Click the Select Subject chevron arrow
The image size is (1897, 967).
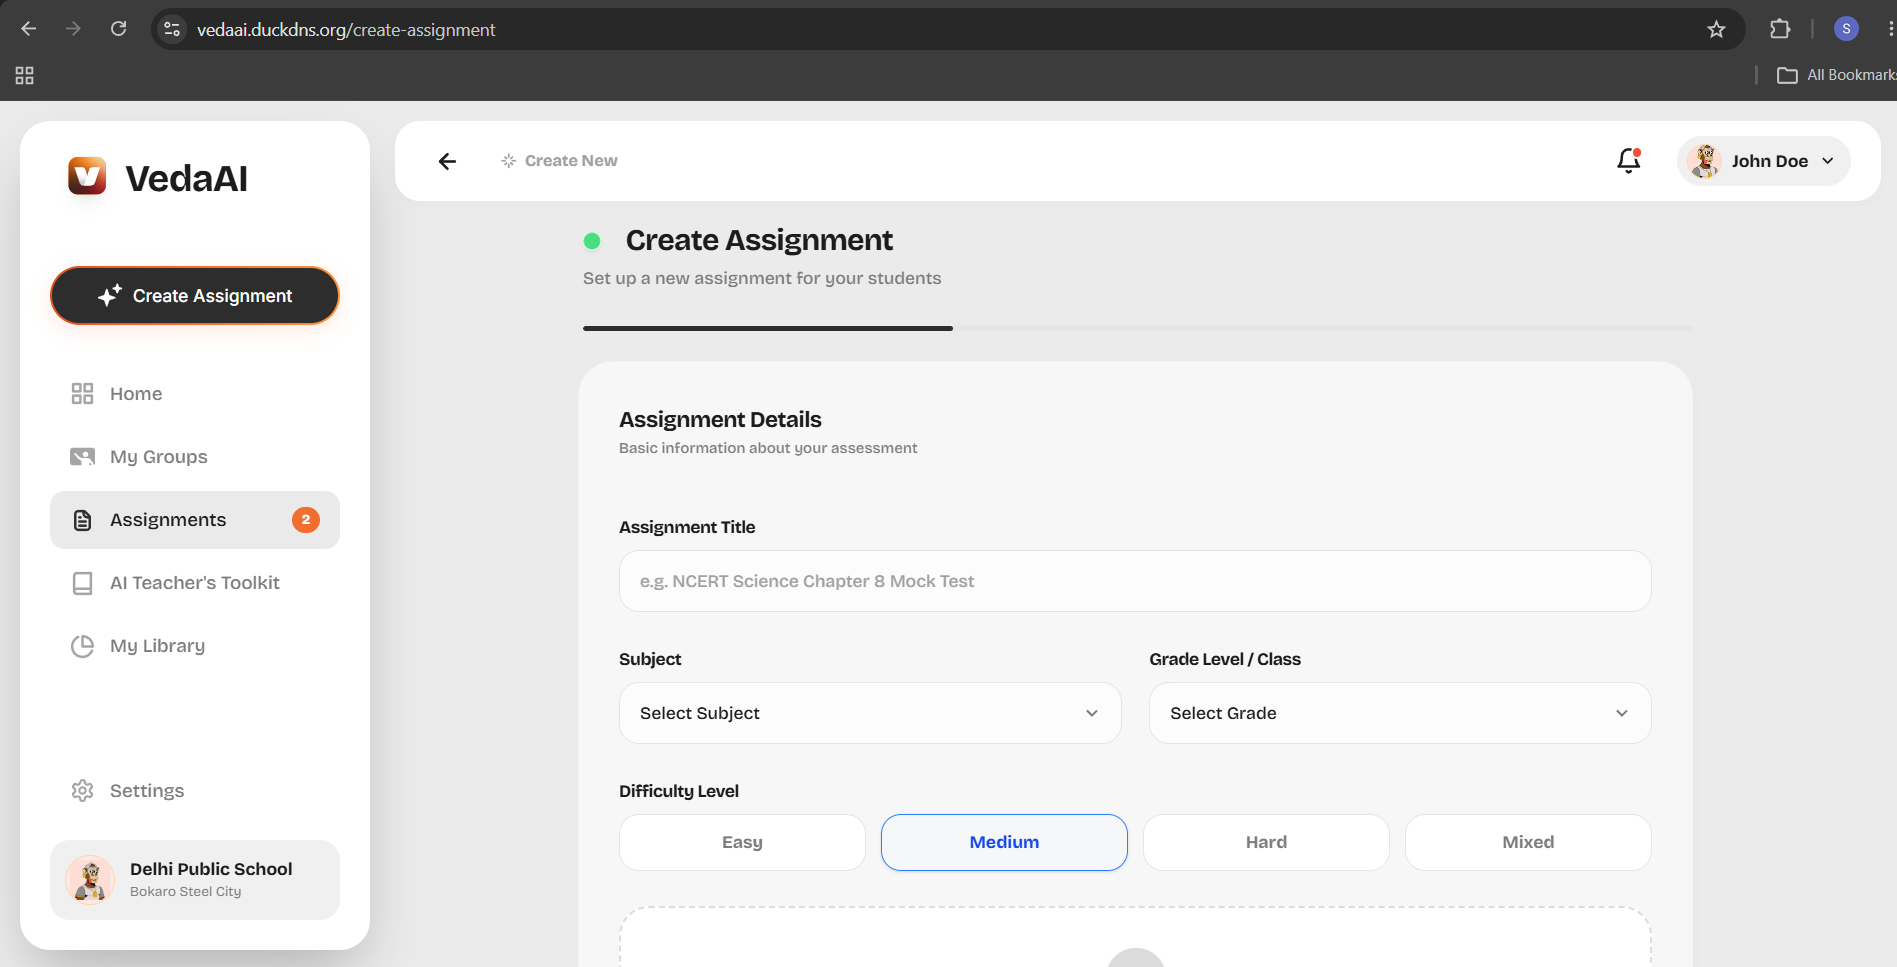(1092, 713)
